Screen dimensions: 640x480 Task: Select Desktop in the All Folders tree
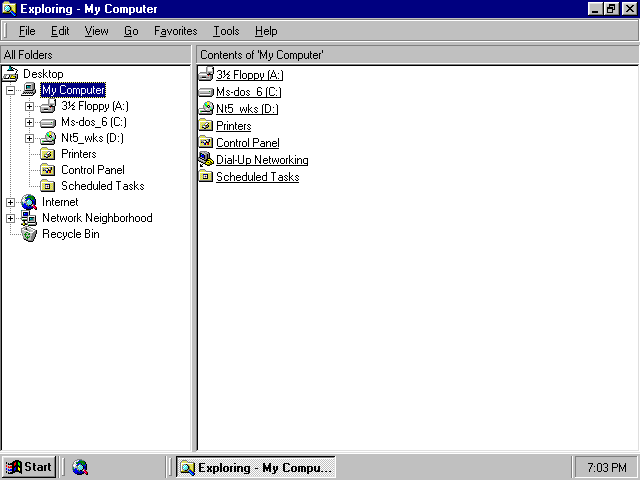pos(42,74)
